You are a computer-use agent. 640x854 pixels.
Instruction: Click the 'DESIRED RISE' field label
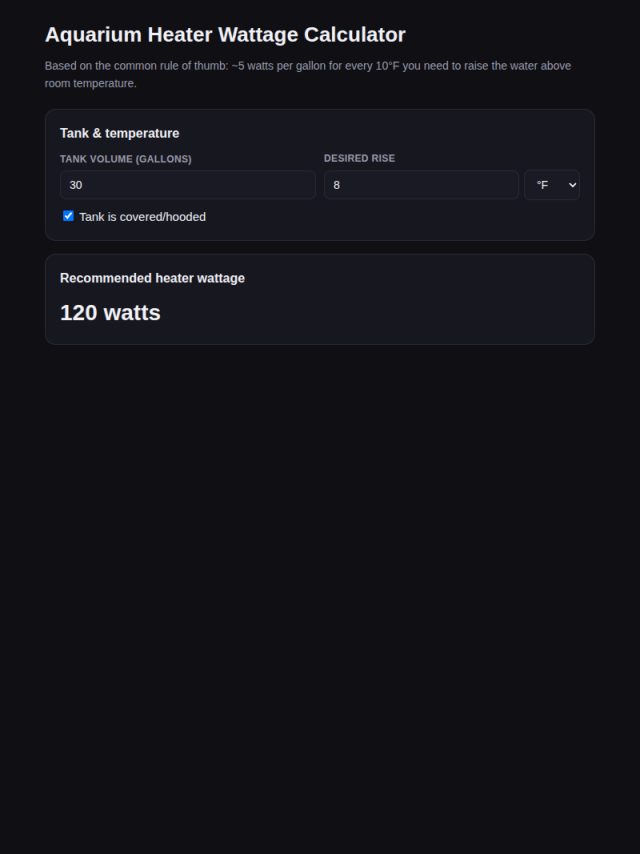point(359,158)
